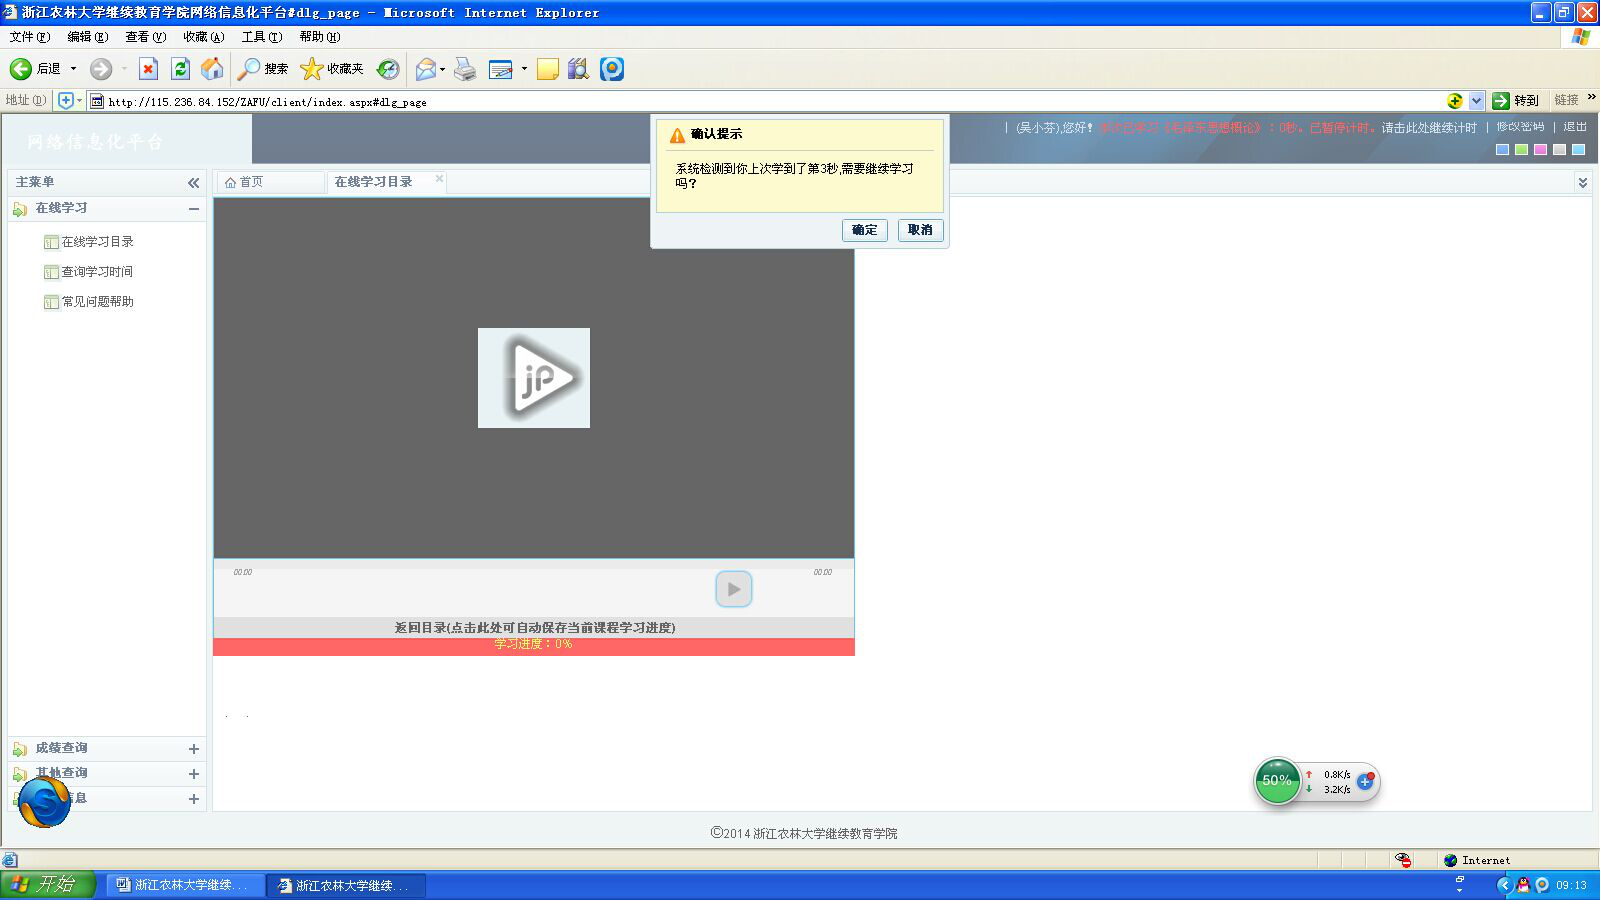The image size is (1600, 900).
Task: Open 查询学习时间 in the sidebar
Action: point(97,272)
